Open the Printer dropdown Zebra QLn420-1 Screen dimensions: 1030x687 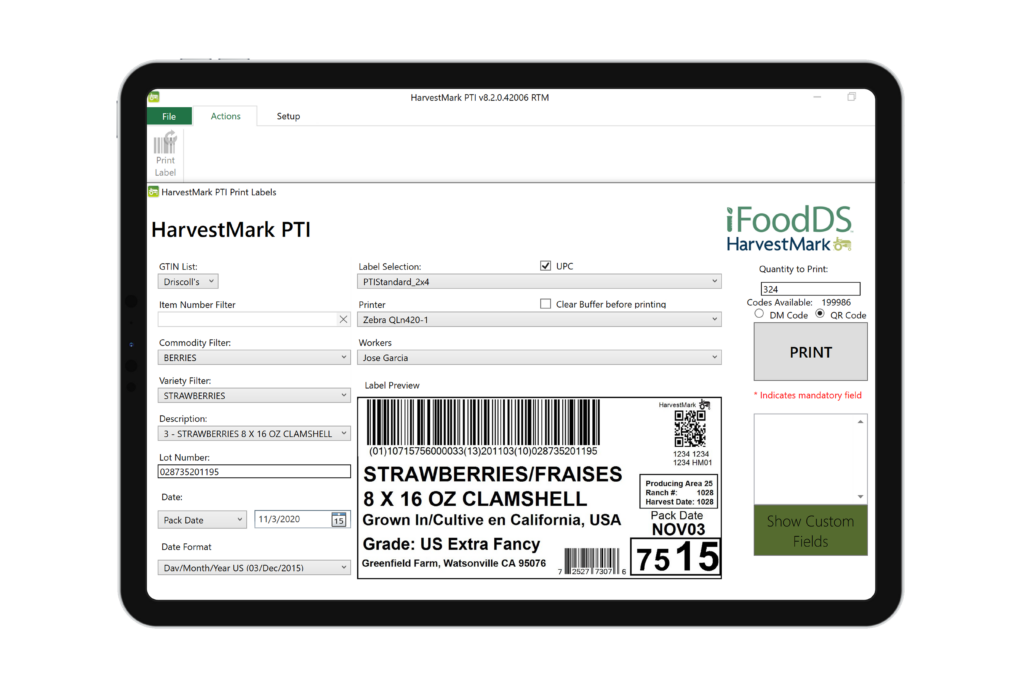[539, 320]
